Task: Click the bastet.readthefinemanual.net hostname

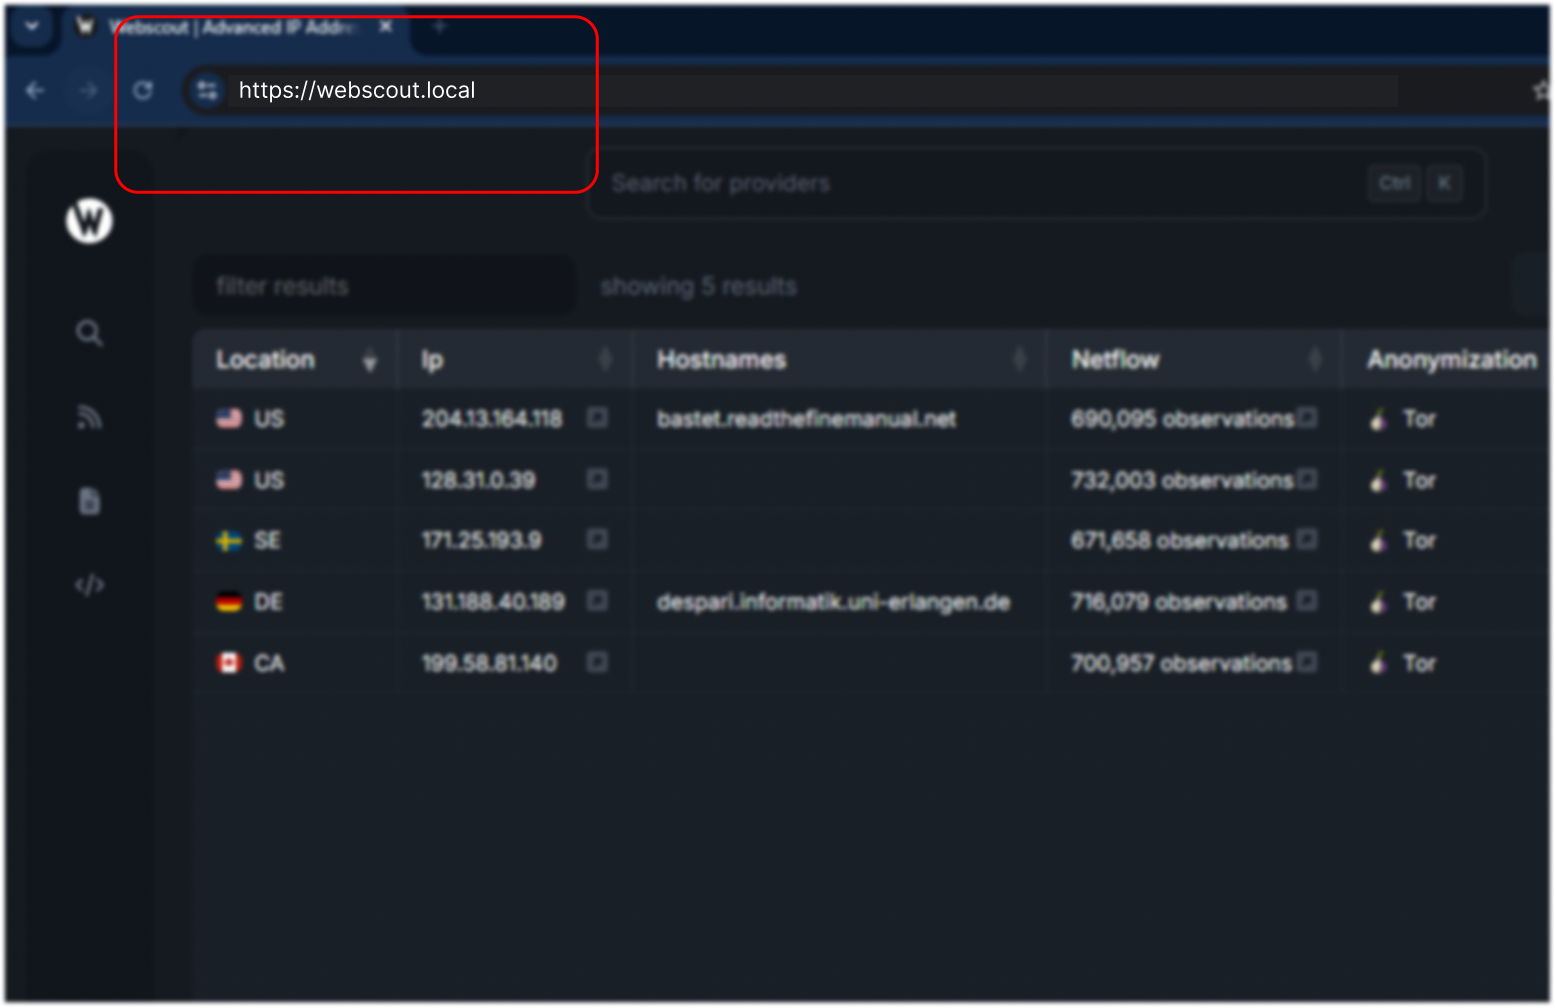Action: [x=806, y=419]
